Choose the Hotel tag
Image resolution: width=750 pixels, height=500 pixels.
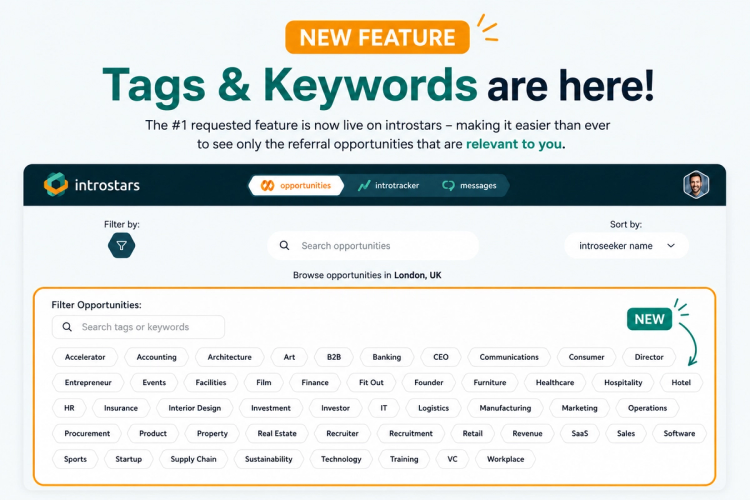pos(681,382)
